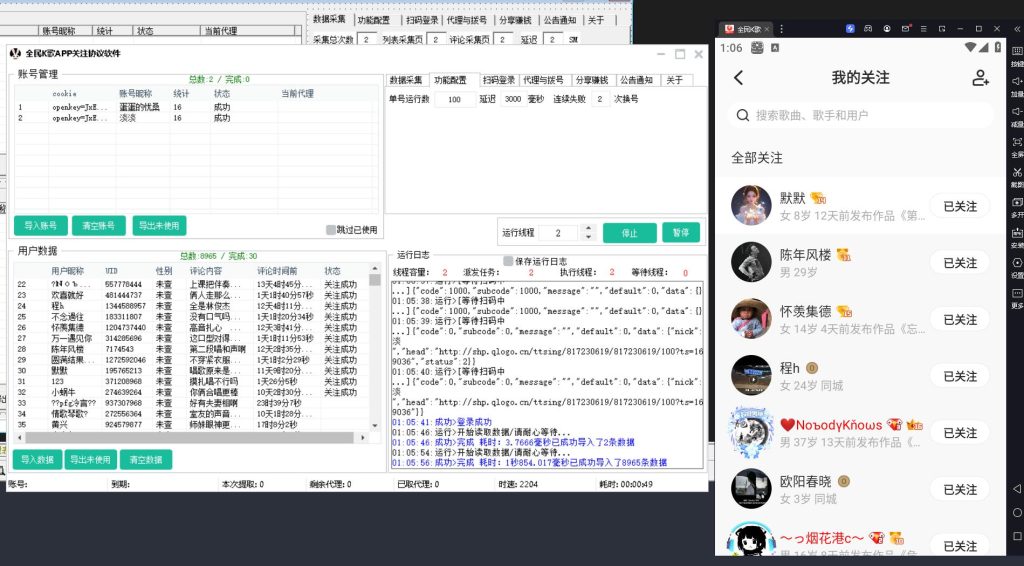Click the emulator fullscreen (全屏) sidebar icon
The height and width of the screenshot is (566, 1024).
pos(1016,142)
